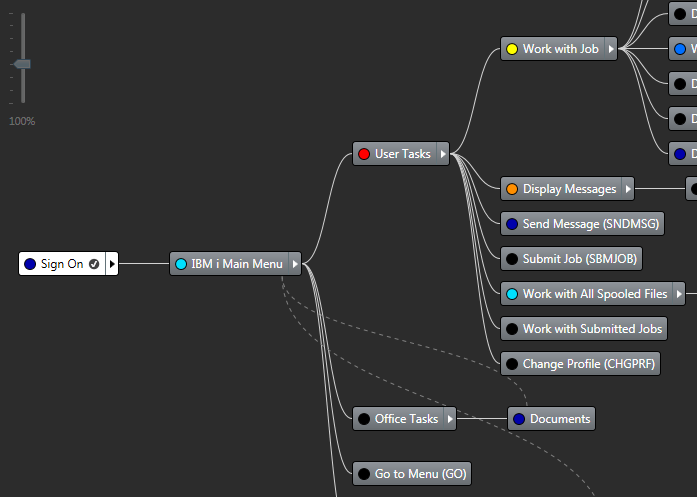Screen dimensions: 697x497
Task: Click the black dot on Submit Job (SBMJOB)
Action: [512, 259]
